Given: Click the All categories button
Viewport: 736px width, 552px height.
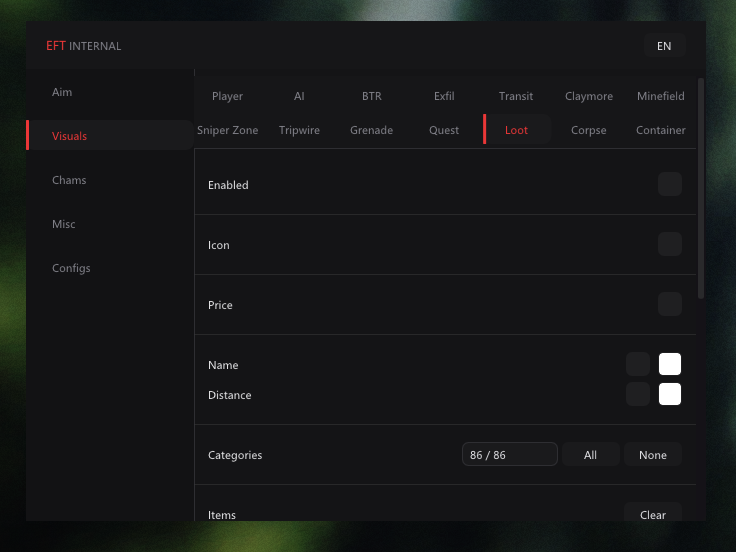Looking at the screenshot, I should pos(590,454).
